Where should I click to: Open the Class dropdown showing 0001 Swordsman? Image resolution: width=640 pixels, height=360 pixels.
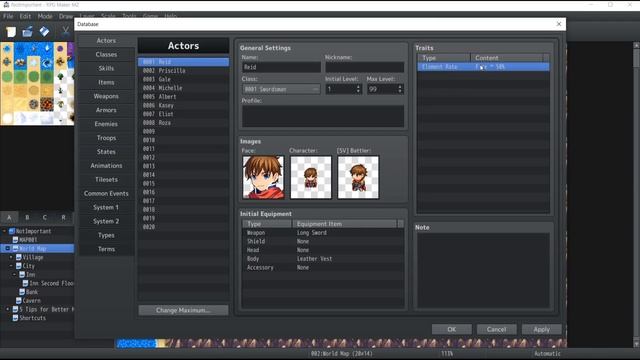click(x=281, y=89)
